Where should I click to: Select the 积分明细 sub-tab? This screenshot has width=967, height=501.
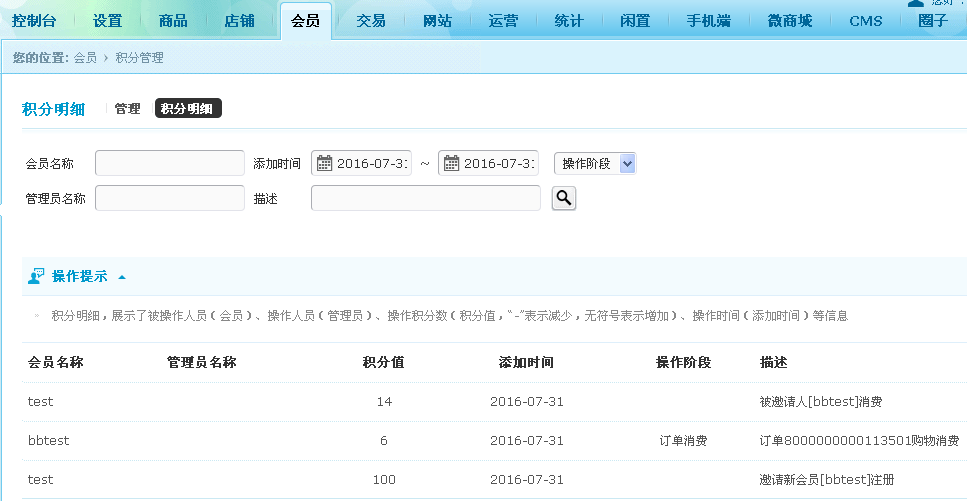coord(187,109)
